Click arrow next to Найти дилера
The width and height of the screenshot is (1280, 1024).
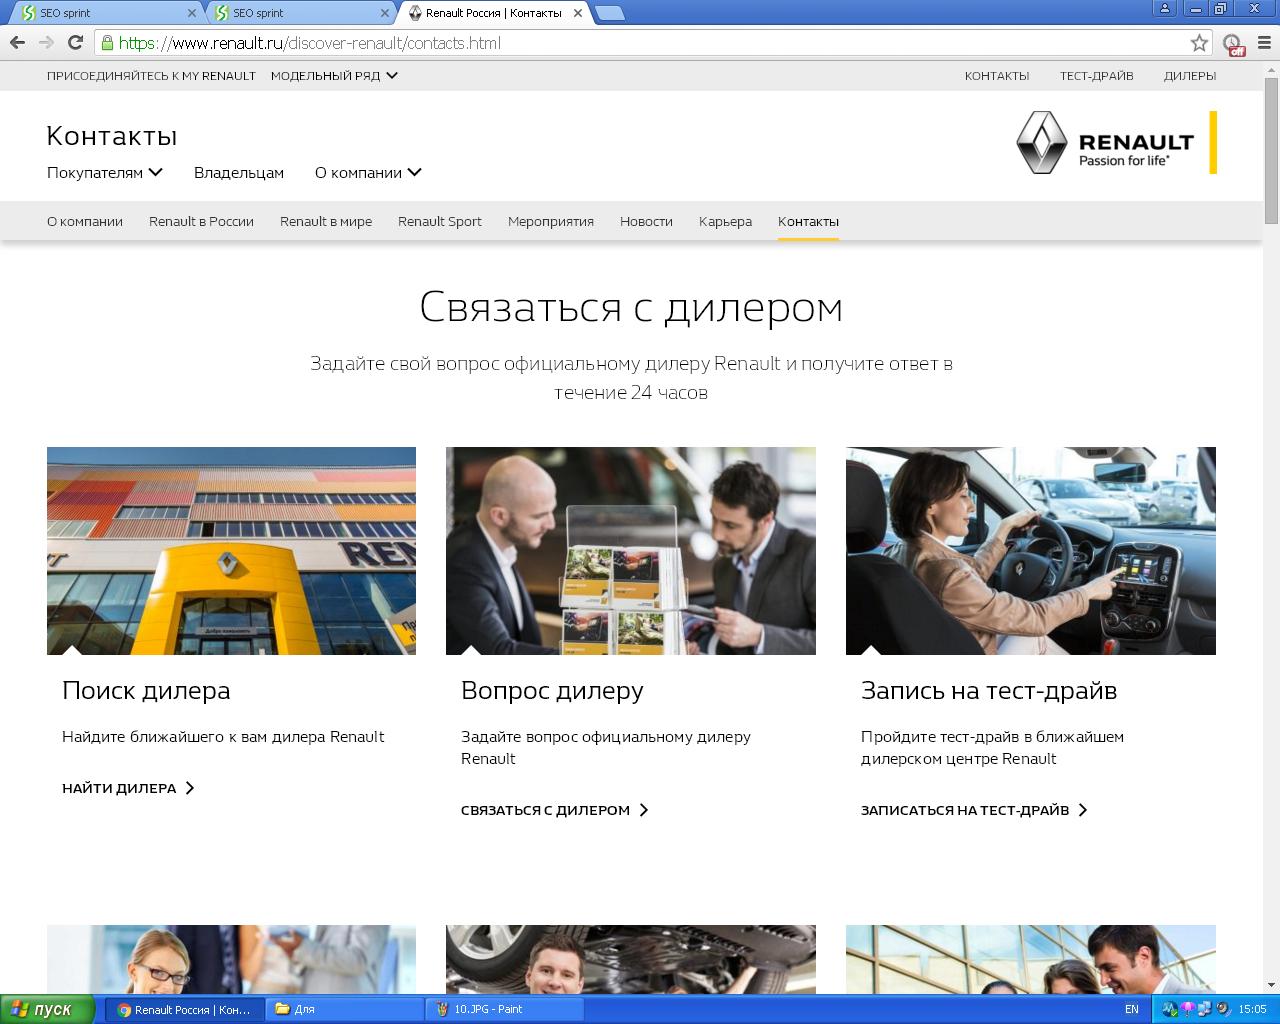[189, 788]
